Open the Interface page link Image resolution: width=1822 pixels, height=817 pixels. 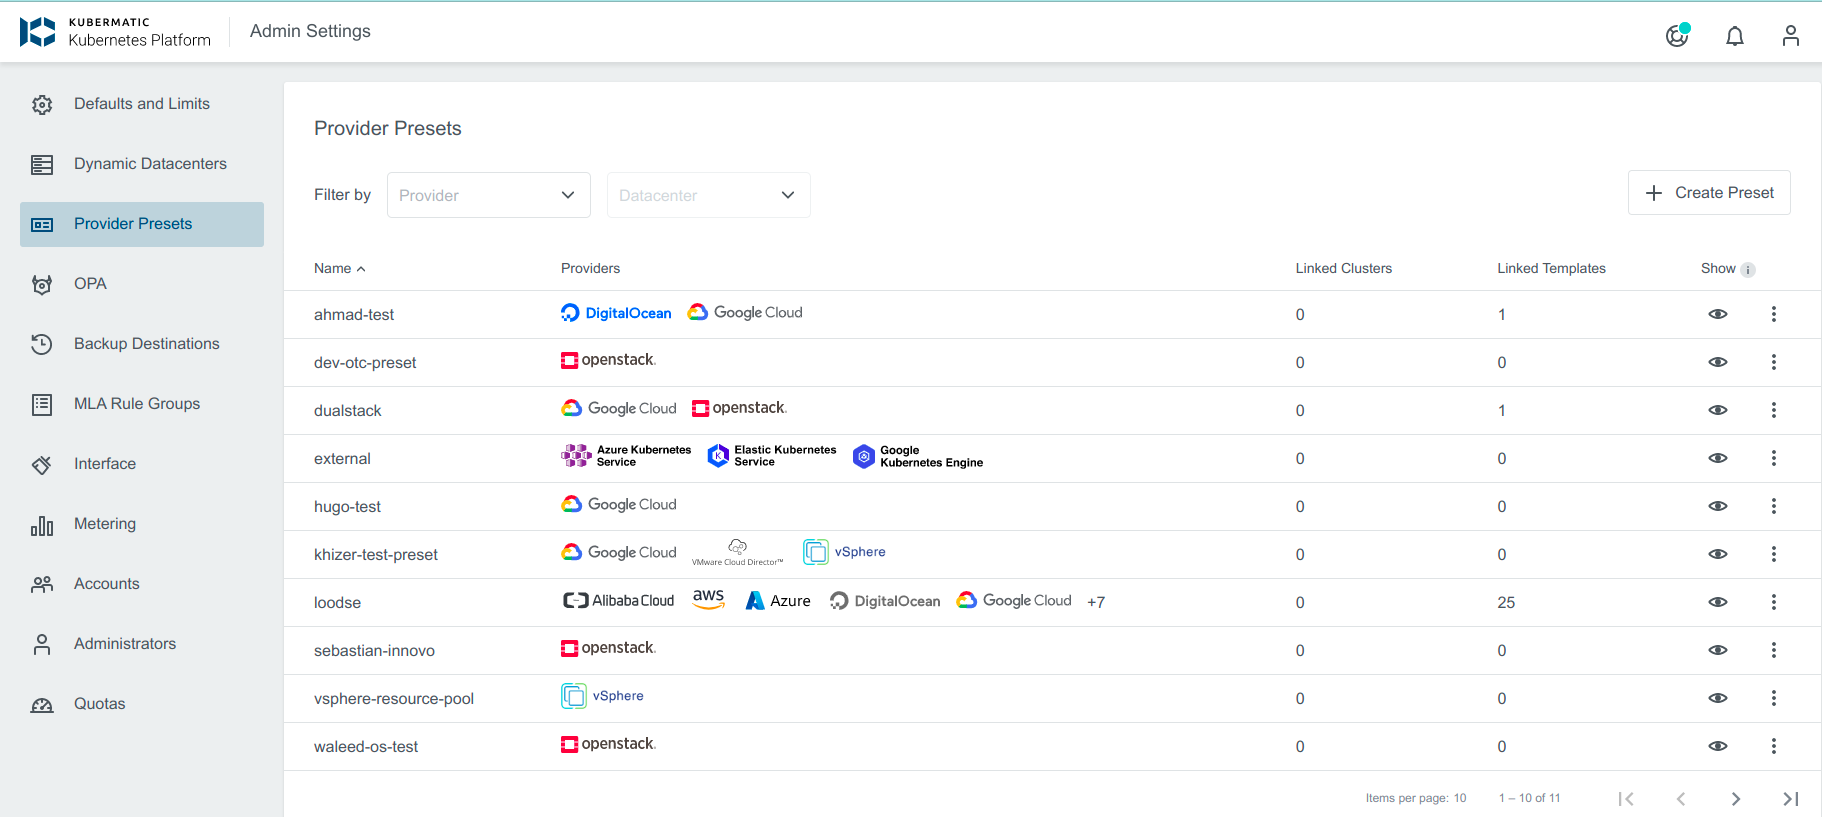tap(142, 464)
